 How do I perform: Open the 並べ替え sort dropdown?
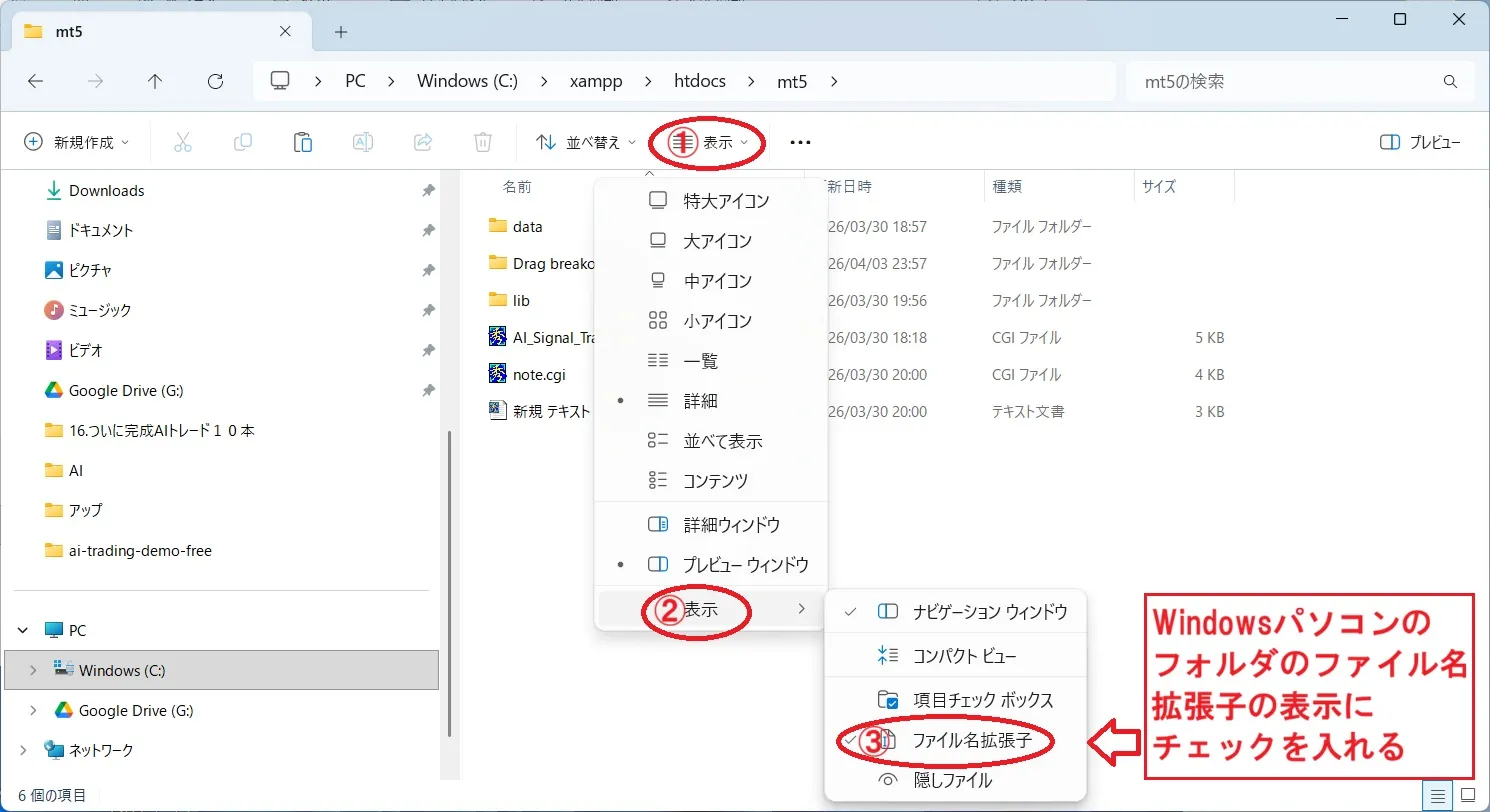point(586,142)
